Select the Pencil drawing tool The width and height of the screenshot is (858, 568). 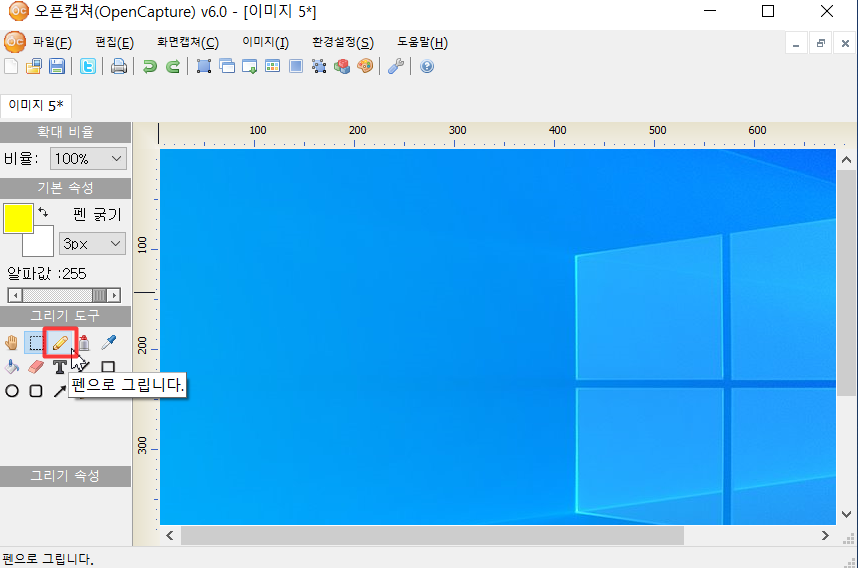pos(60,343)
